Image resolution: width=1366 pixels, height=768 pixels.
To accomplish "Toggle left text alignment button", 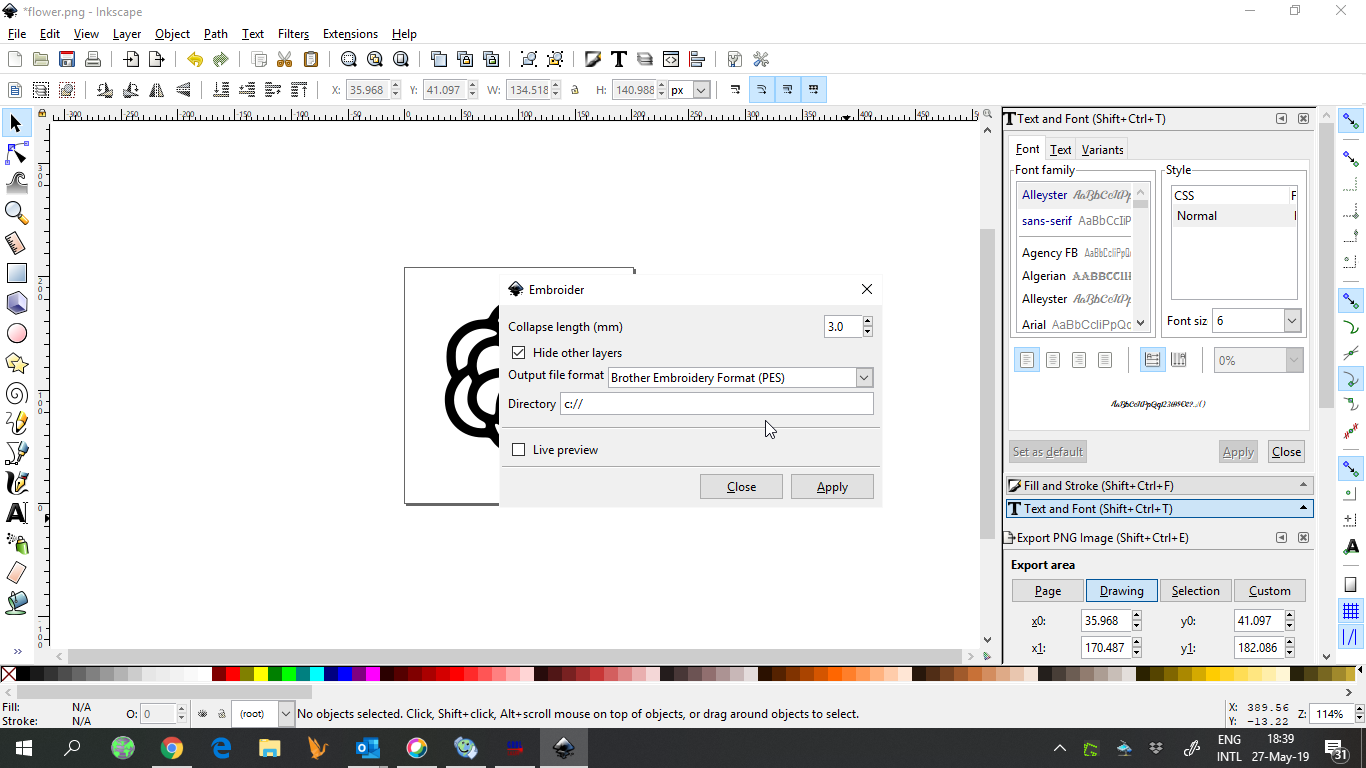I will click(1027, 360).
